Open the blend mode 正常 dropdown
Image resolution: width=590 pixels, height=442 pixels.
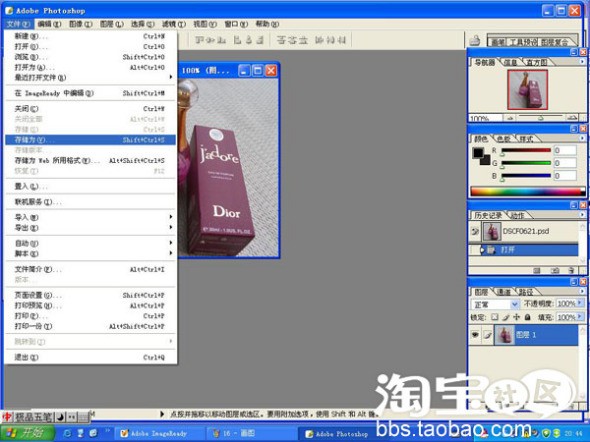[x=514, y=304]
